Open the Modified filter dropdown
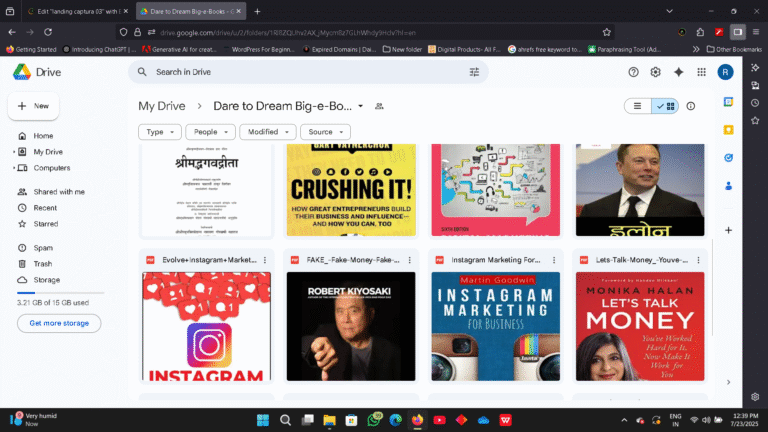768x432 pixels. tap(267, 132)
